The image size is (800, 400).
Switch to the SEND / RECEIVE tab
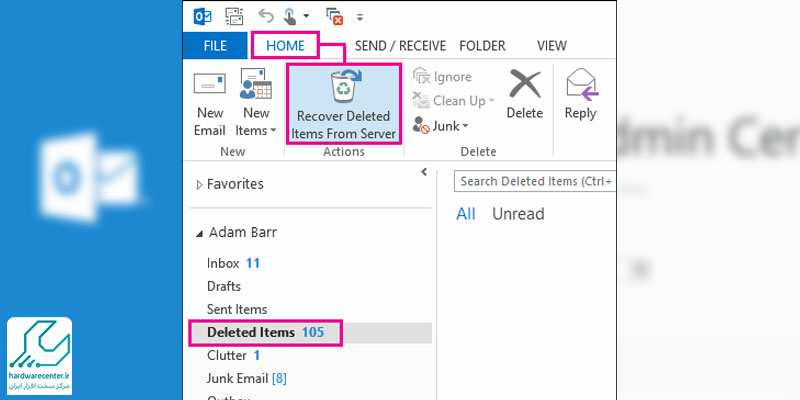pos(401,46)
